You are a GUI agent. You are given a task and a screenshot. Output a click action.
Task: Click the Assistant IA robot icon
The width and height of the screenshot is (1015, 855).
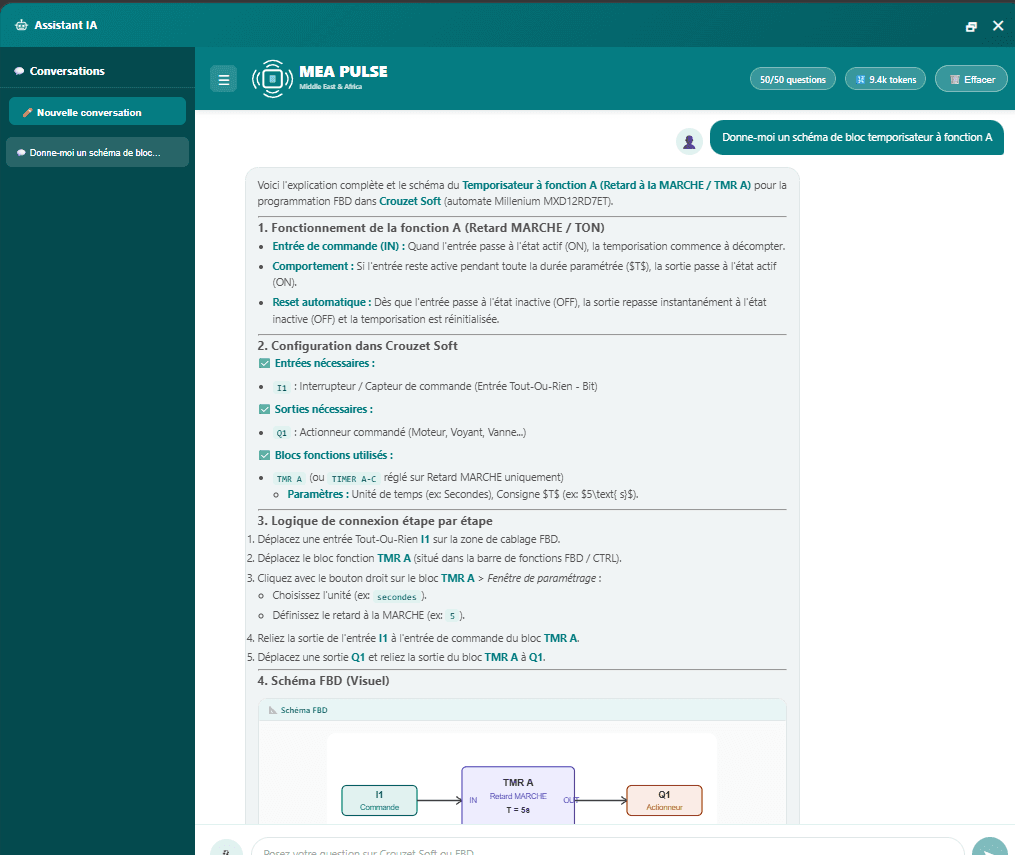tap(21, 25)
